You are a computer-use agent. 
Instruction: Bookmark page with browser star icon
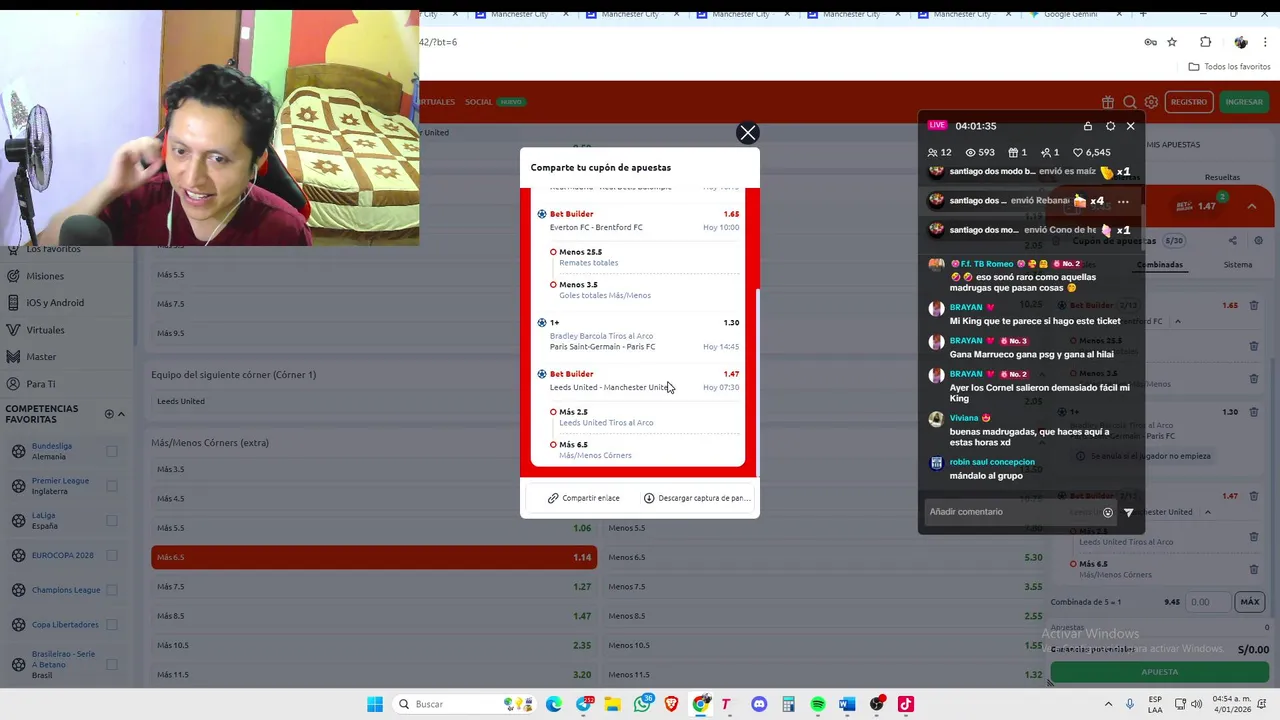[x=1172, y=42]
